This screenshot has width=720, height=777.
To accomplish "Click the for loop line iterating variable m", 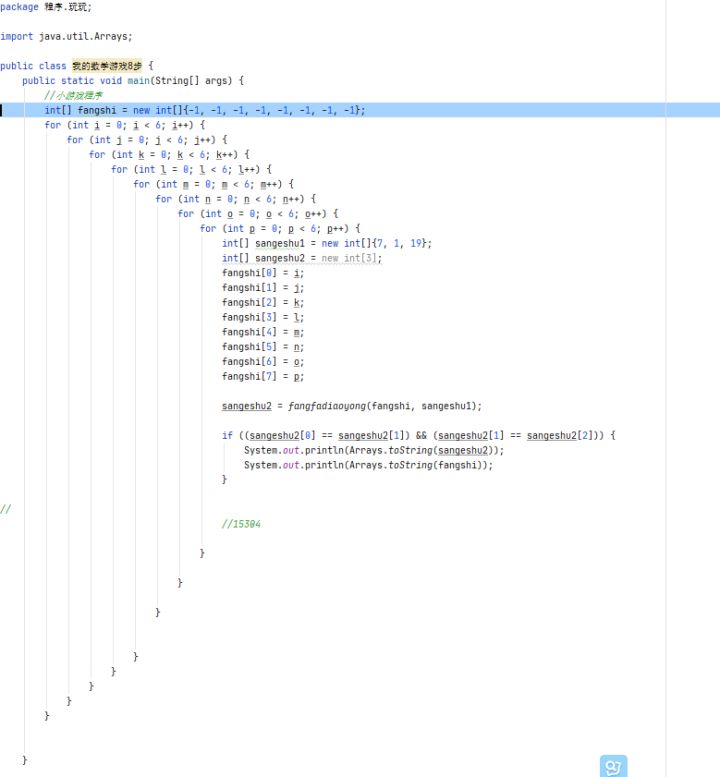I will point(212,184).
